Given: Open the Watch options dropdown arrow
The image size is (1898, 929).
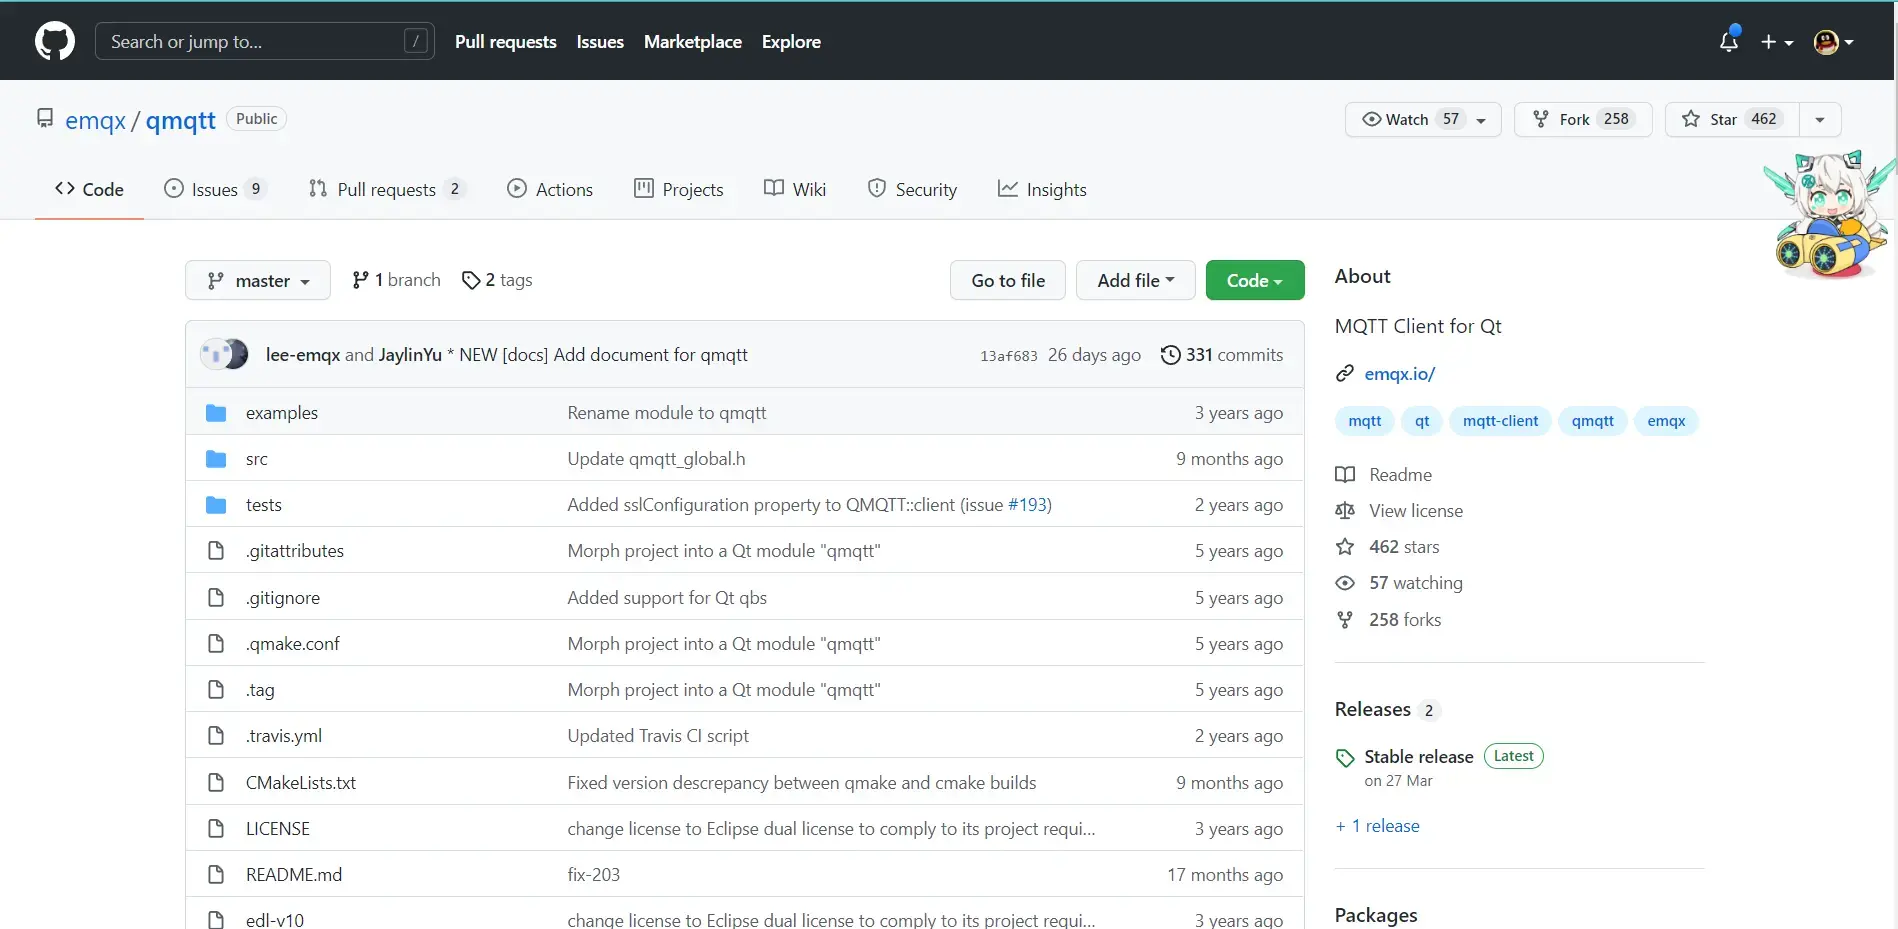Looking at the screenshot, I should point(1481,120).
